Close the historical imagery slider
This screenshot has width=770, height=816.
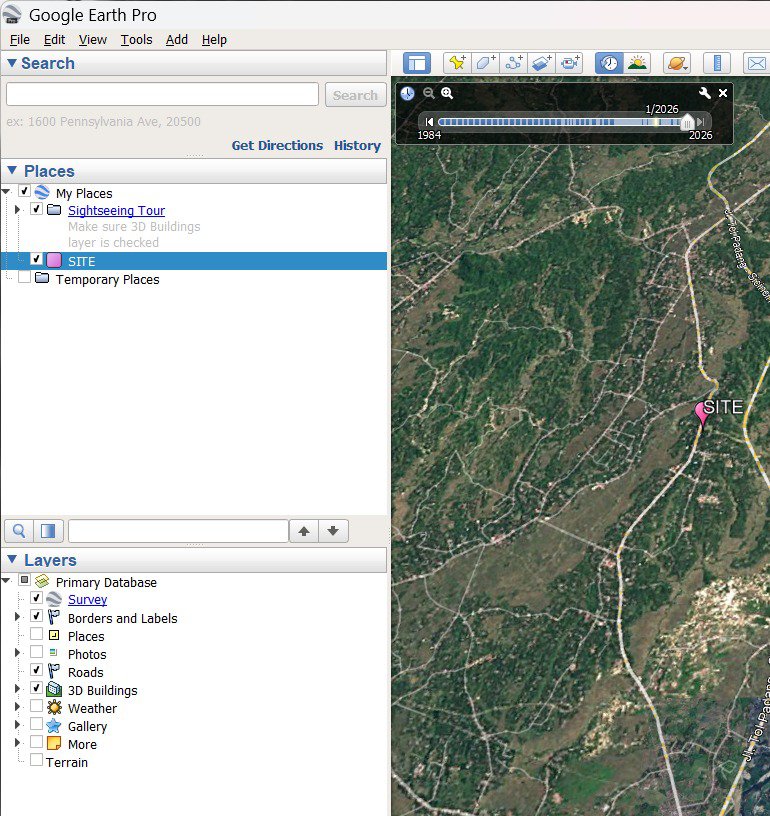(723, 93)
